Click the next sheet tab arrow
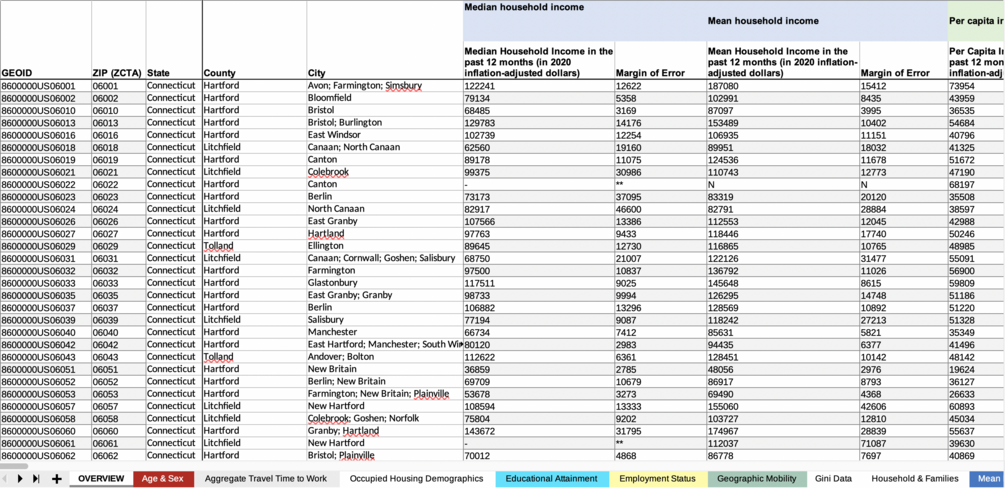Screen dimensions: 1005x488 pos(20,478)
